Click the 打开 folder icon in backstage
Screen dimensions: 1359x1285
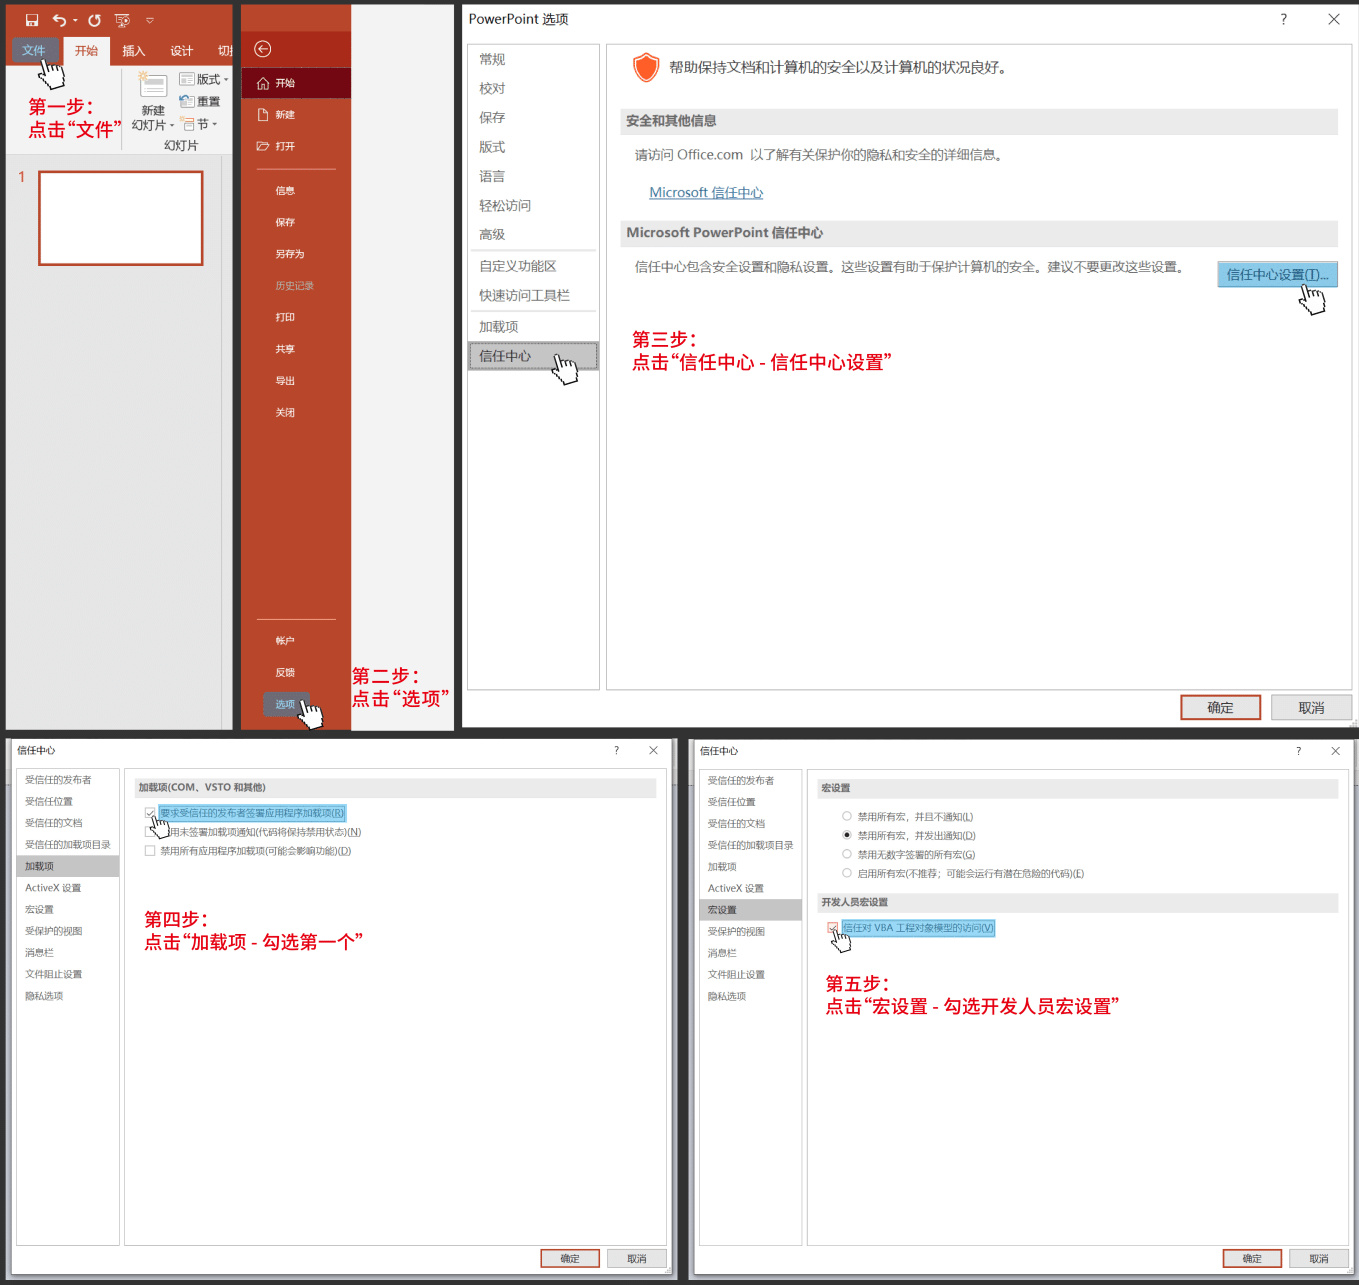[263, 146]
